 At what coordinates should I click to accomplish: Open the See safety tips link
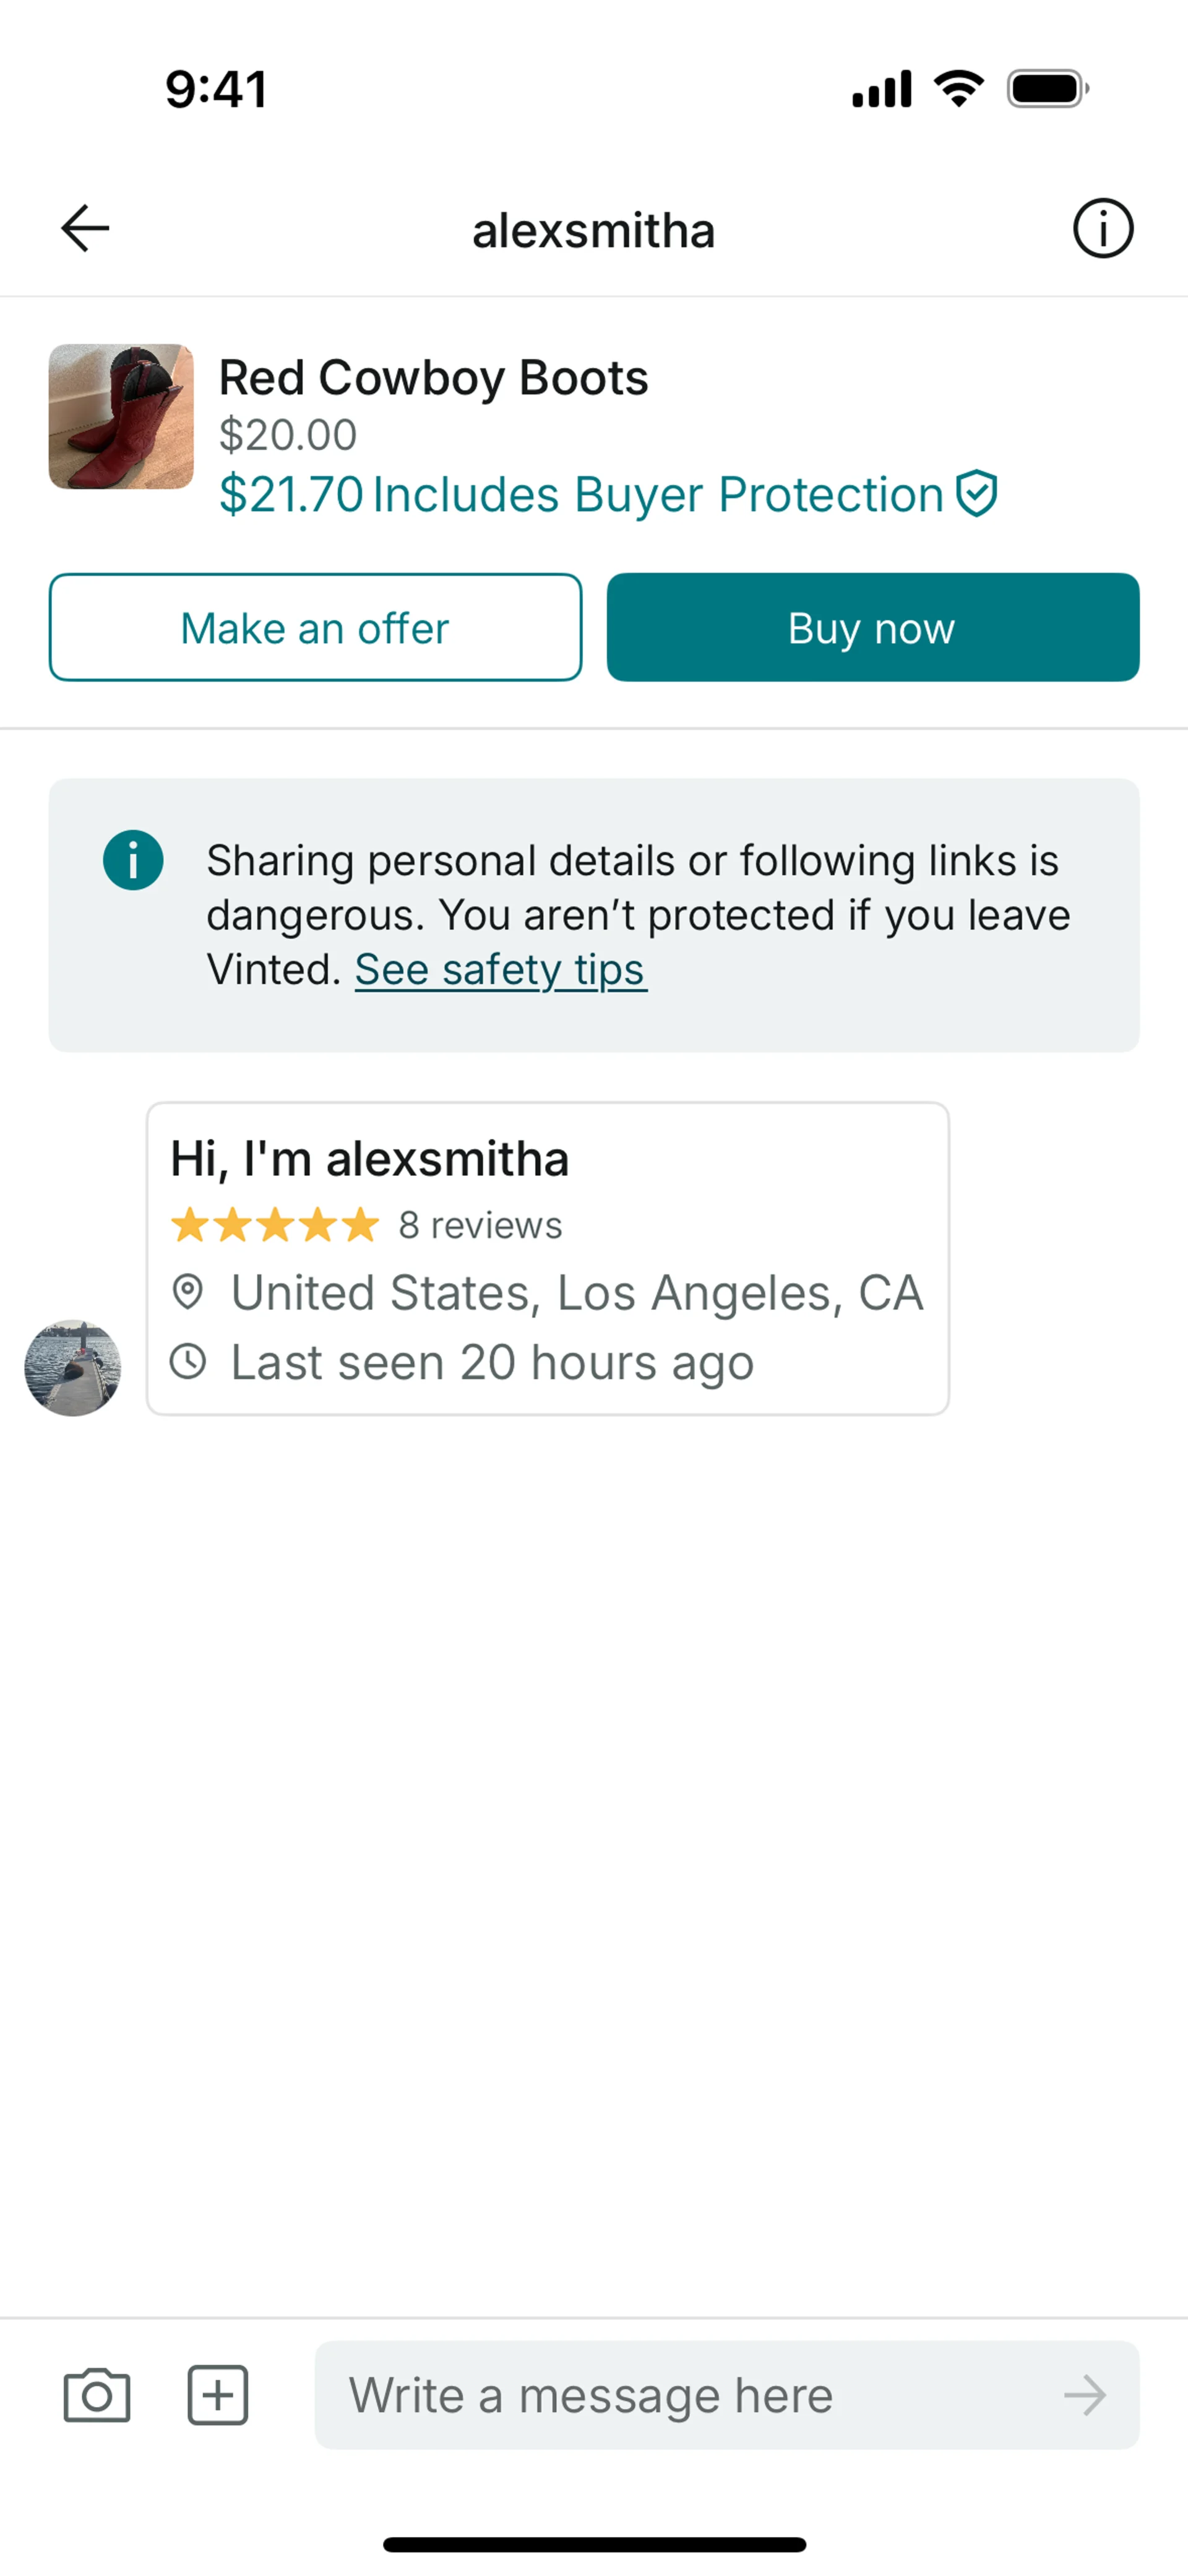point(500,970)
